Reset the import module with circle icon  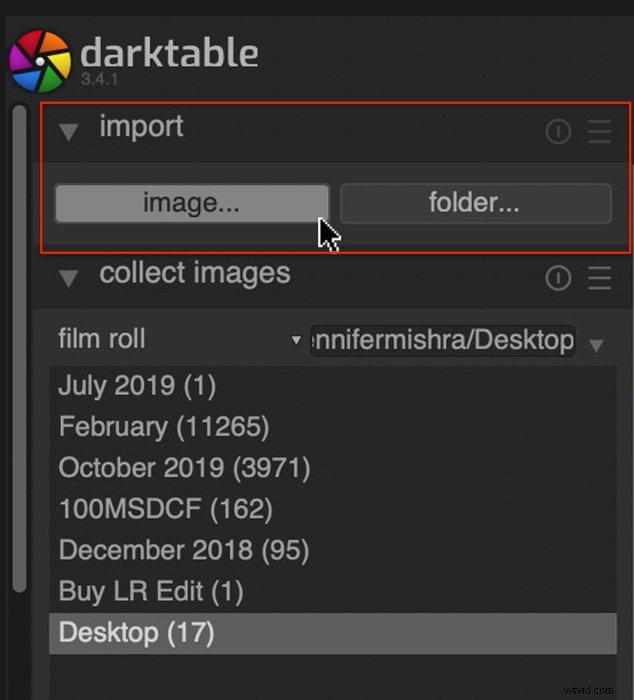(x=558, y=132)
